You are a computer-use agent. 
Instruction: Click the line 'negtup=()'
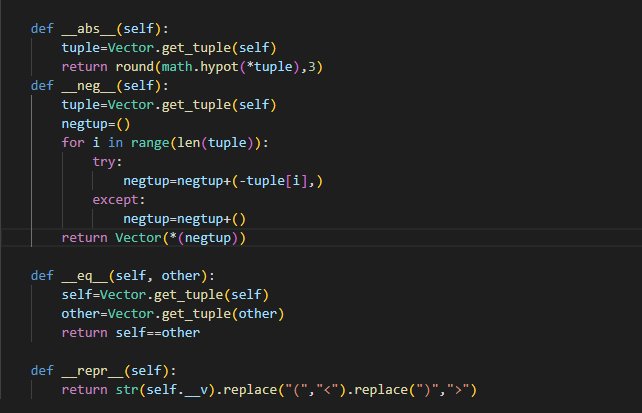[96, 124]
